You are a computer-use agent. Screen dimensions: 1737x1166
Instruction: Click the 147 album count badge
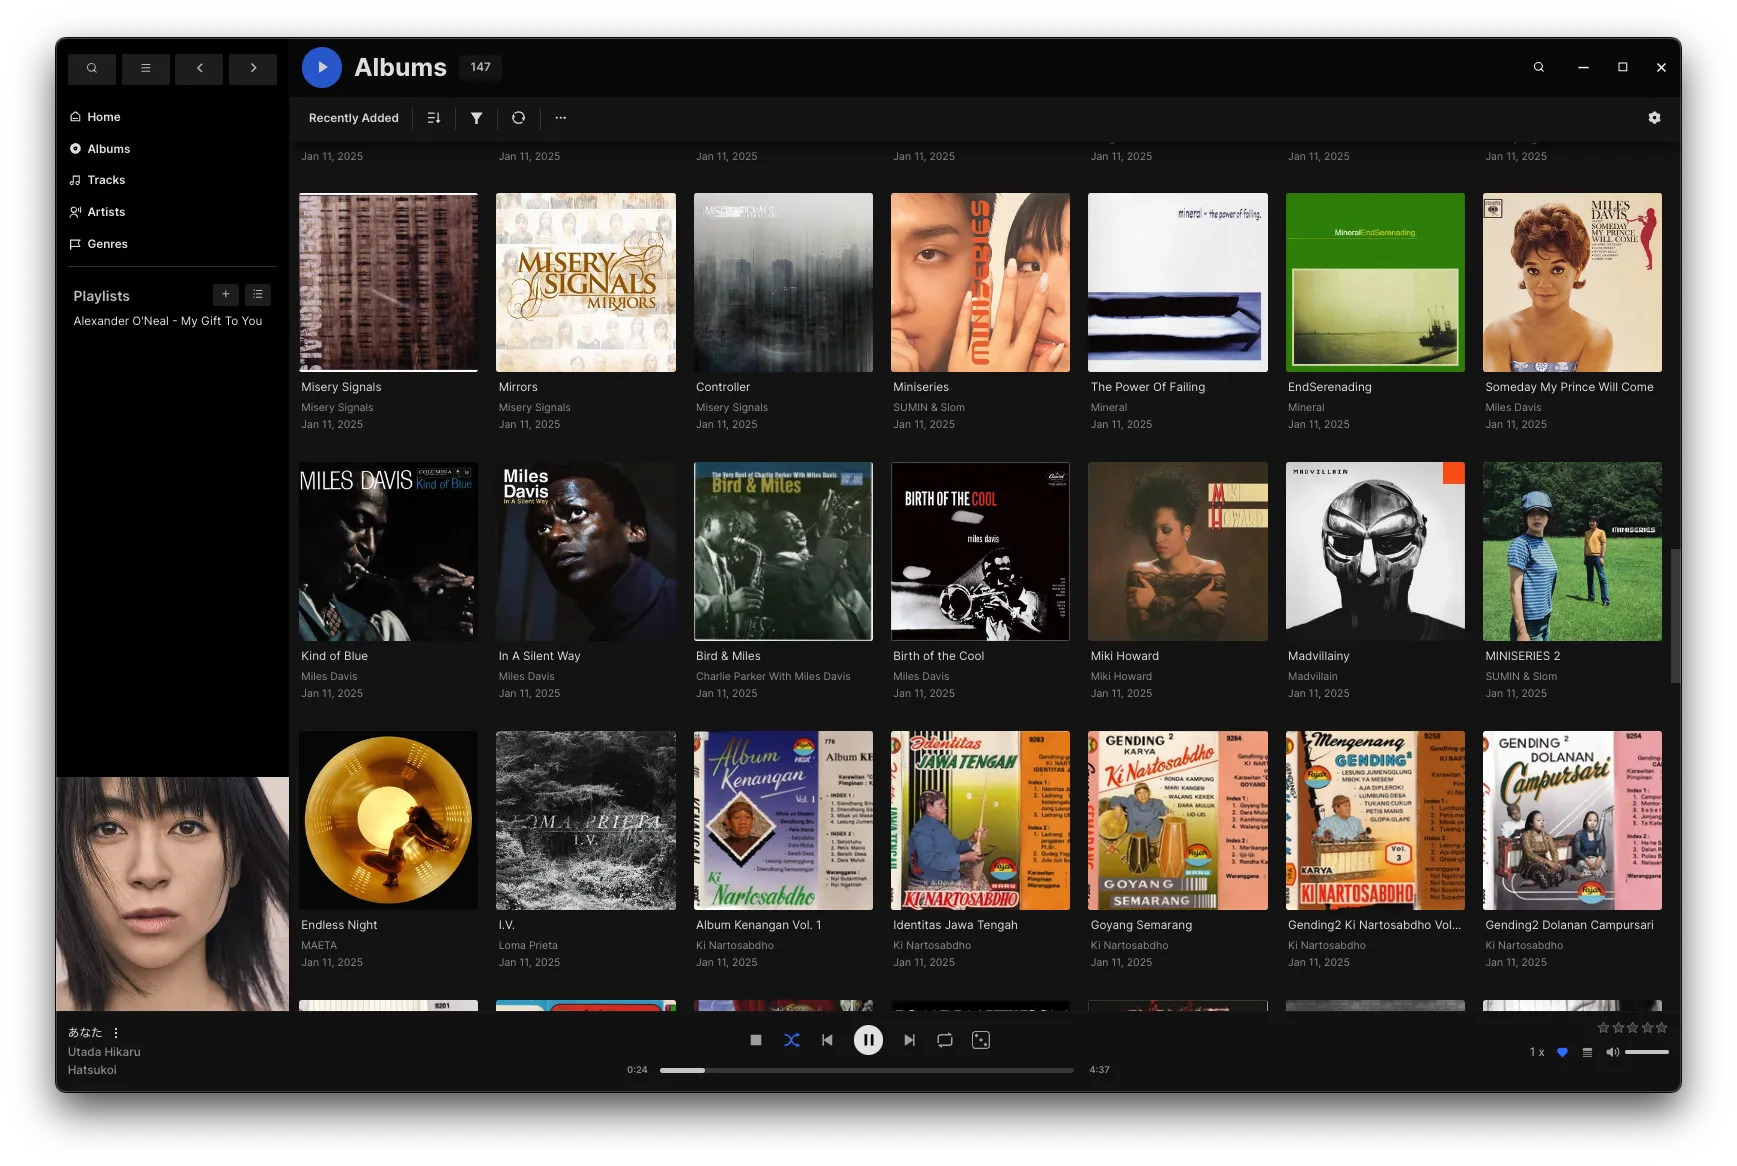(x=481, y=67)
